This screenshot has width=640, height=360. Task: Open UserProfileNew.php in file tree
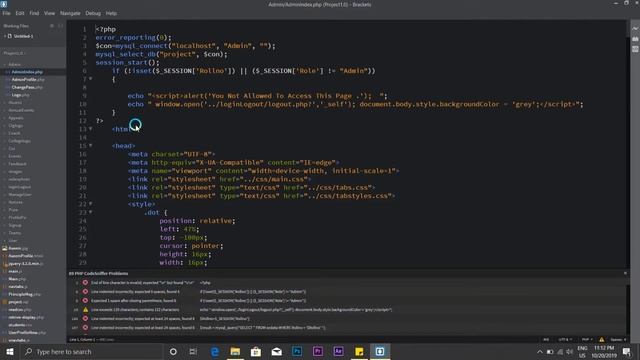coord(27,333)
